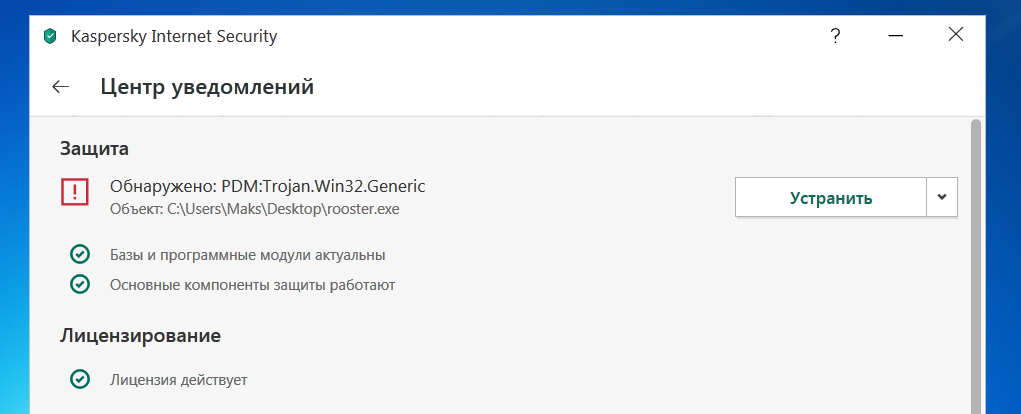
Task: Select the detected PDM:Trojan.Win32.Generic entry
Action: 268,186
